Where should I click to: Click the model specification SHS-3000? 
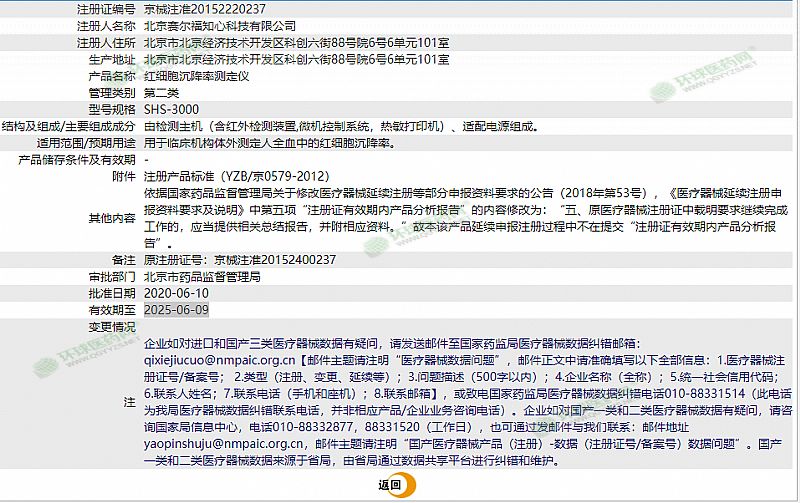172,109
